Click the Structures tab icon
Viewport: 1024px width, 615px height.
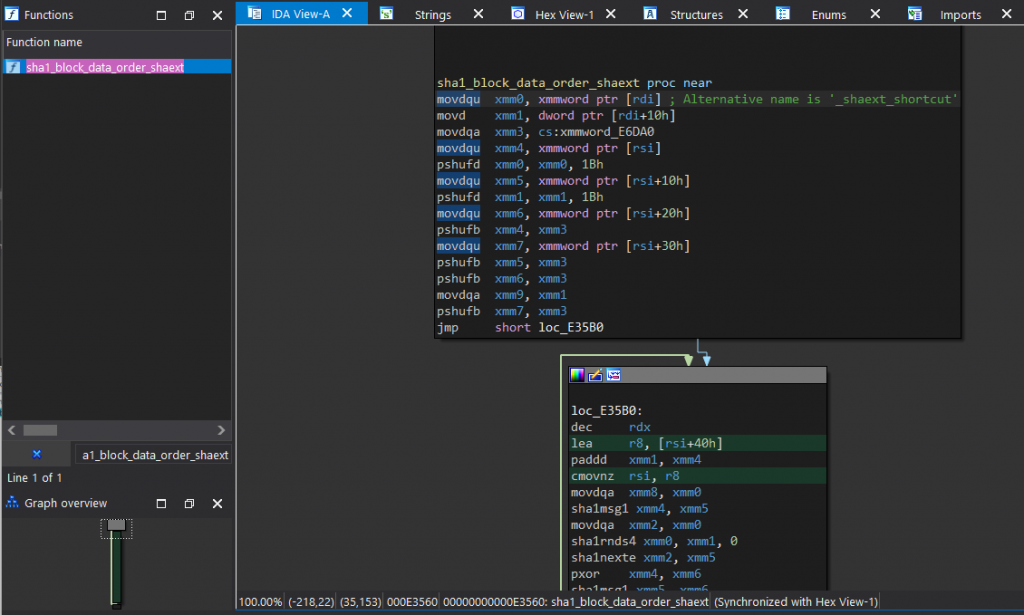click(650, 13)
